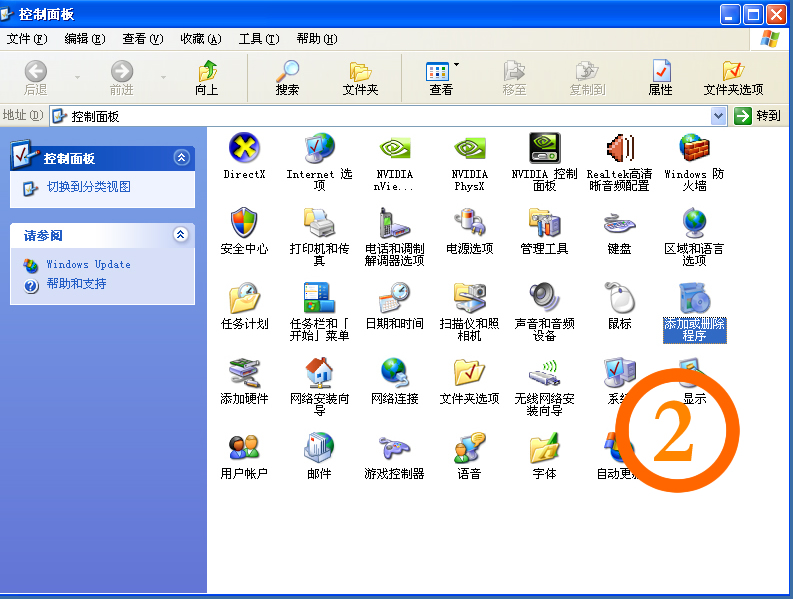Viewport: 793px width, 599px height.
Task: Open the 工具(T) menu
Action: (258, 39)
